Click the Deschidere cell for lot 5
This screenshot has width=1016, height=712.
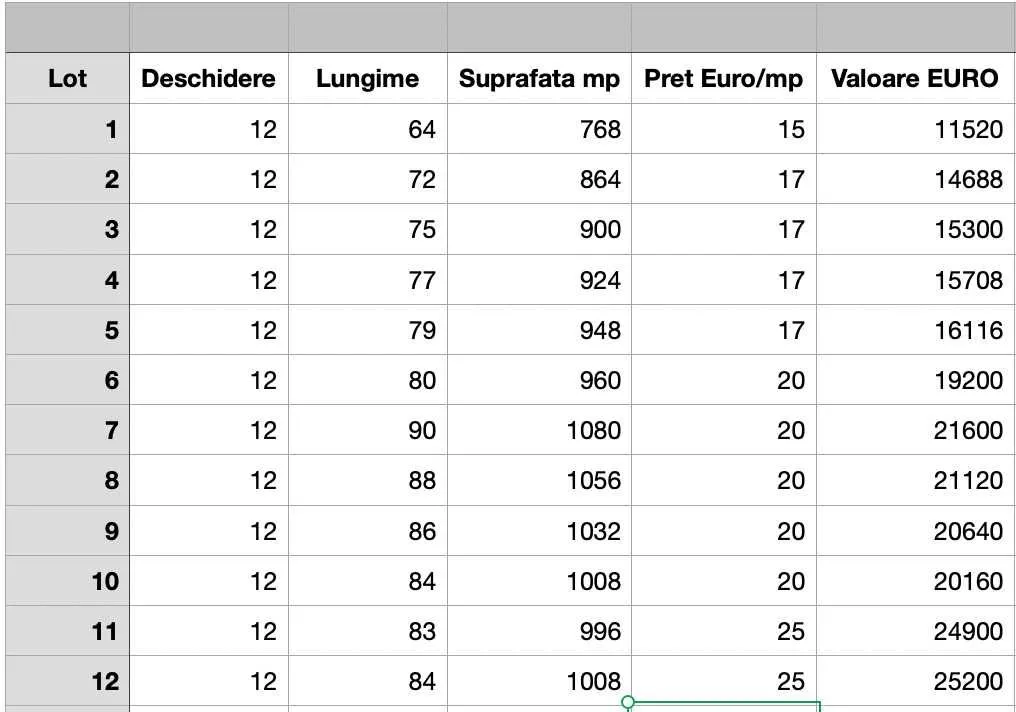pyautogui.click(x=208, y=330)
